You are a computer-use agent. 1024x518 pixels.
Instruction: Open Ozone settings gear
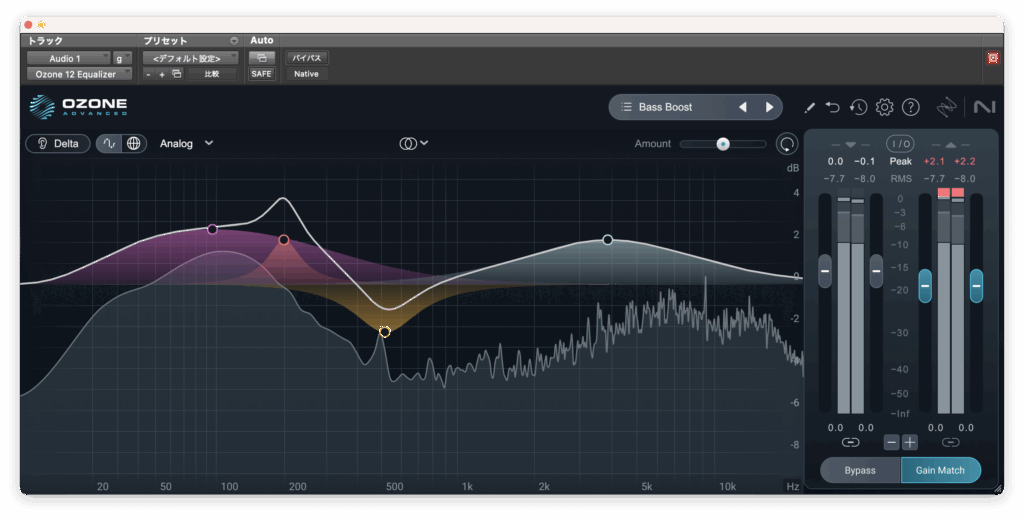(x=884, y=107)
